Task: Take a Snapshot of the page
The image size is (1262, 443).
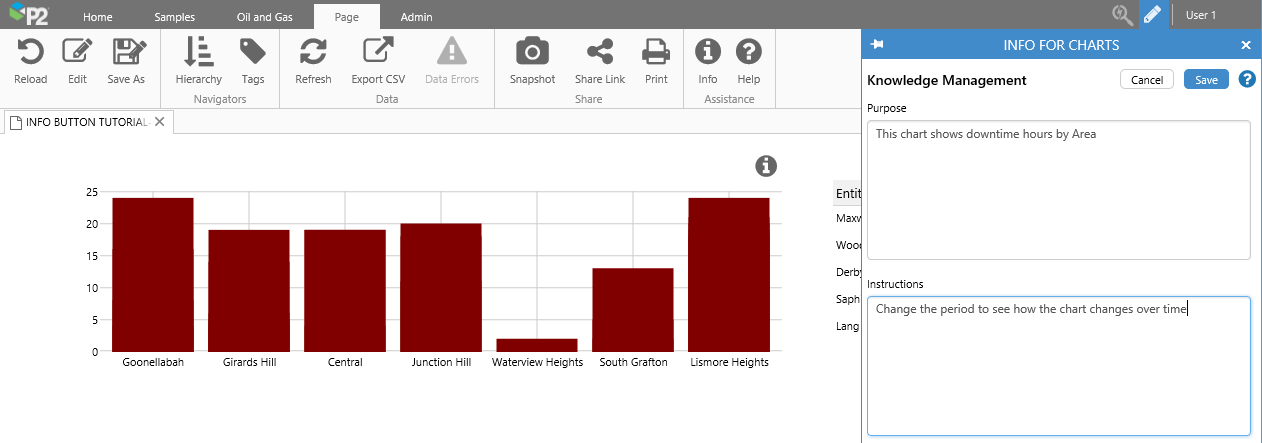Action: coord(532,53)
